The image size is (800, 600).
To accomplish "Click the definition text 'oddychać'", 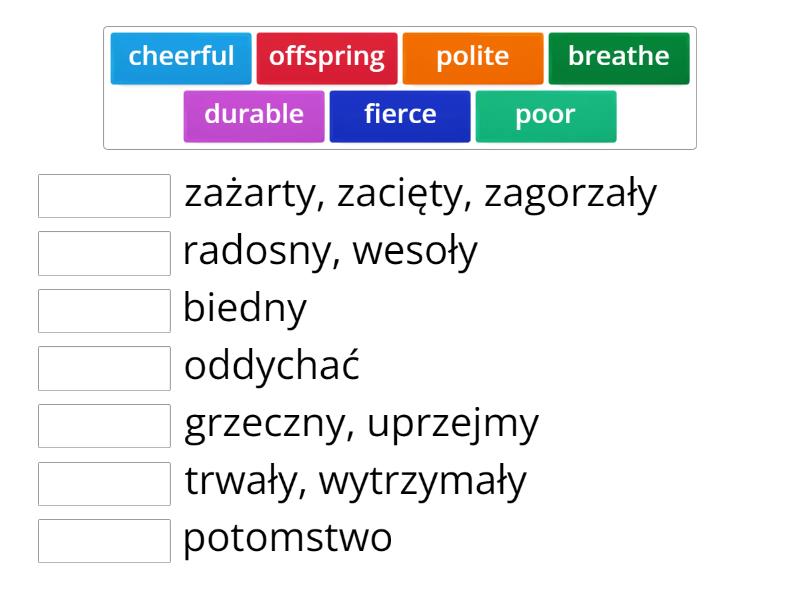I will tap(272, 367).
